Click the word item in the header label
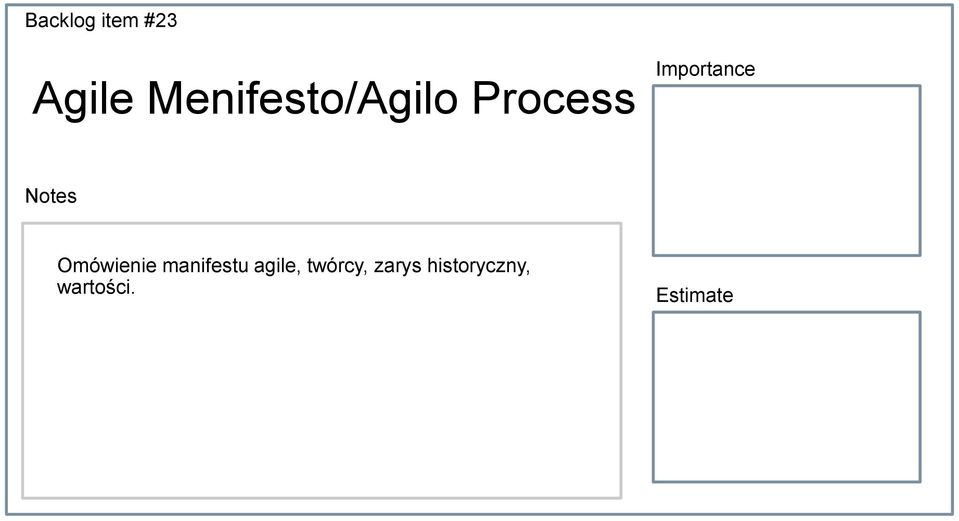The height and width of the screenshot is (521, 959). [120, 21]
